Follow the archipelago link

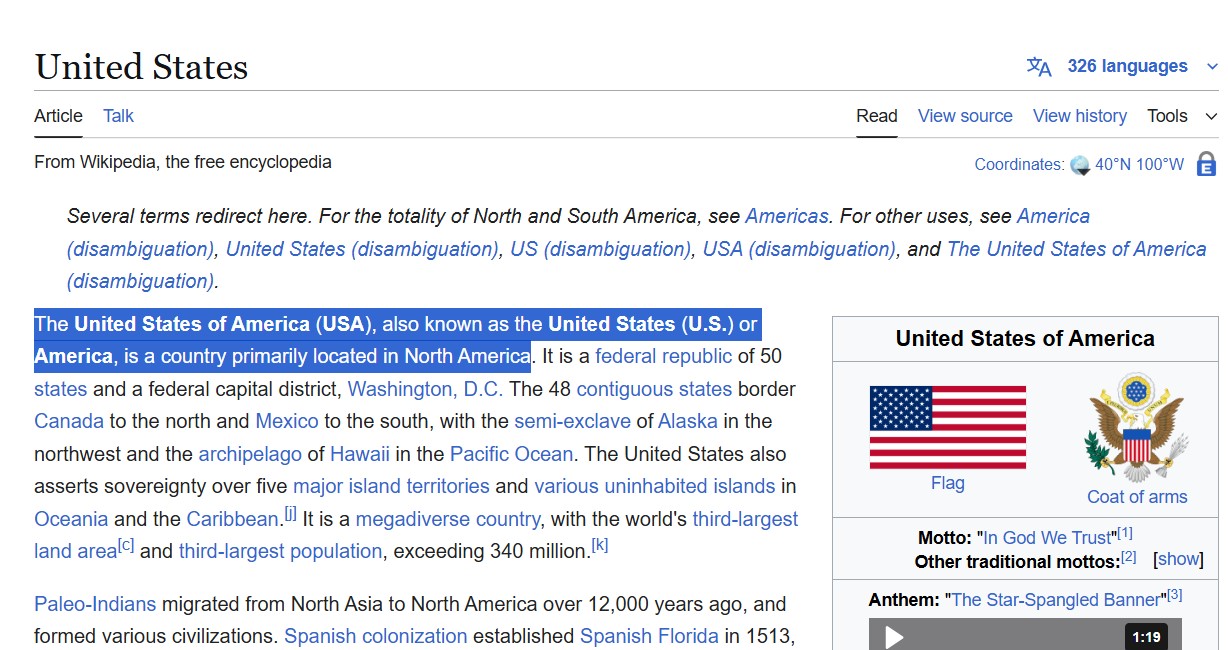pyautogui.click(x=250, y=454)
